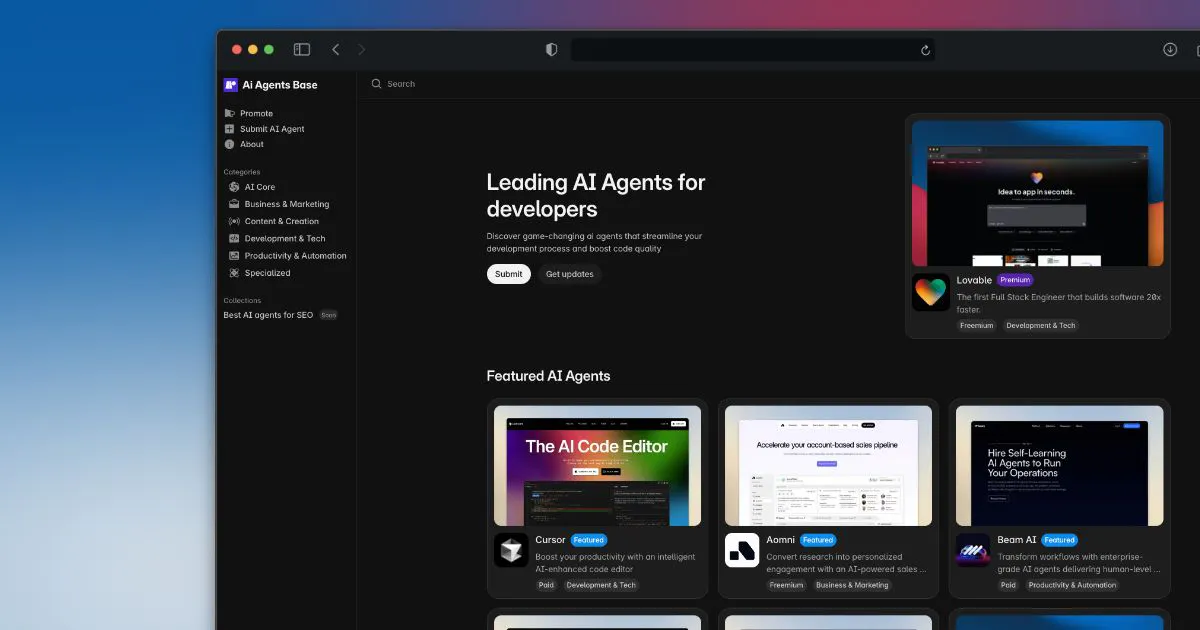Open the Aomni agent title
Image resolution: width=1200 pixels, height=630 pixels.
(780, 540)
